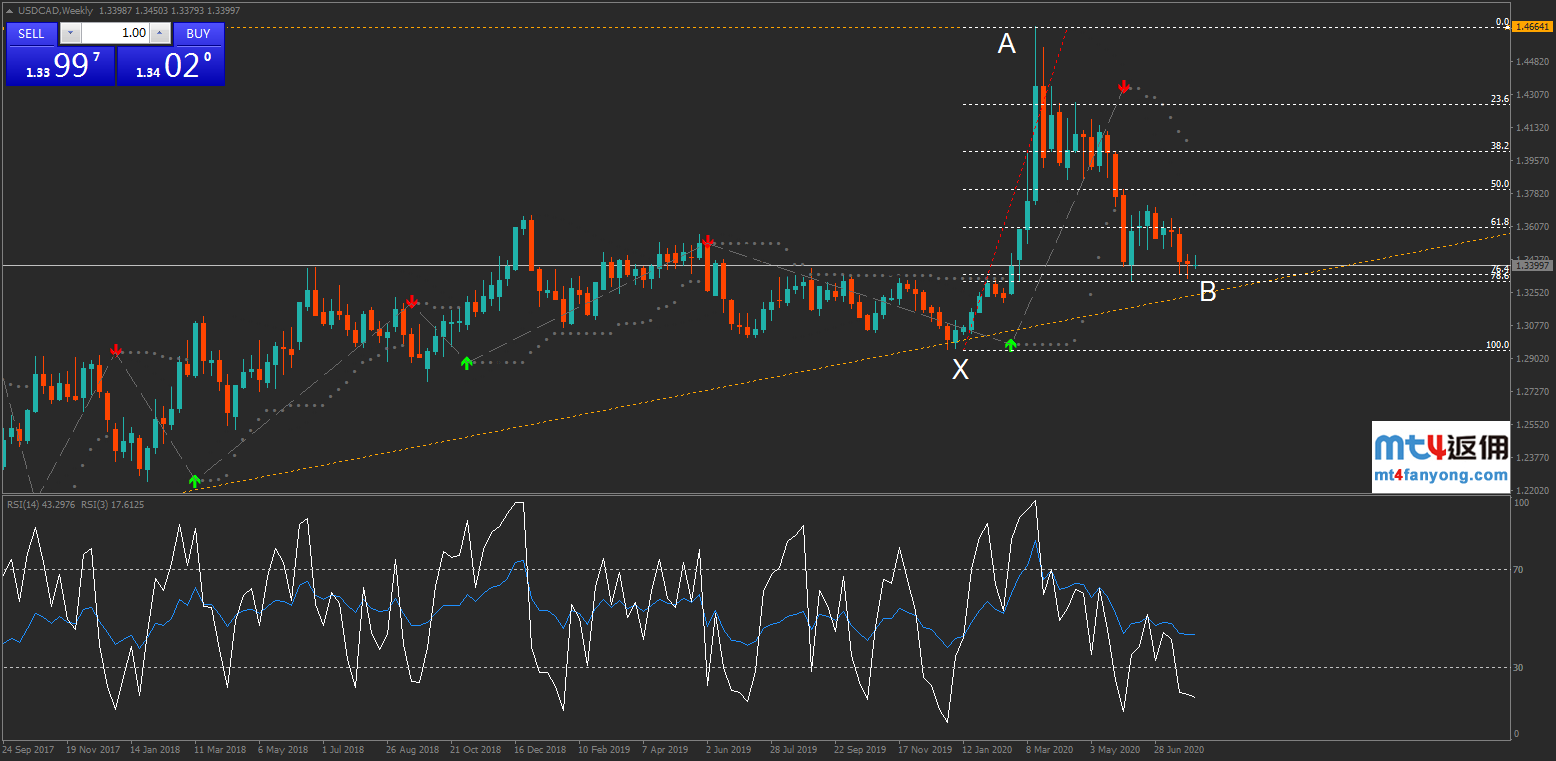Click the BUY button in trading panel
Image resolution: width=1556 pixels, height=761 pixels.
(198, 33)
